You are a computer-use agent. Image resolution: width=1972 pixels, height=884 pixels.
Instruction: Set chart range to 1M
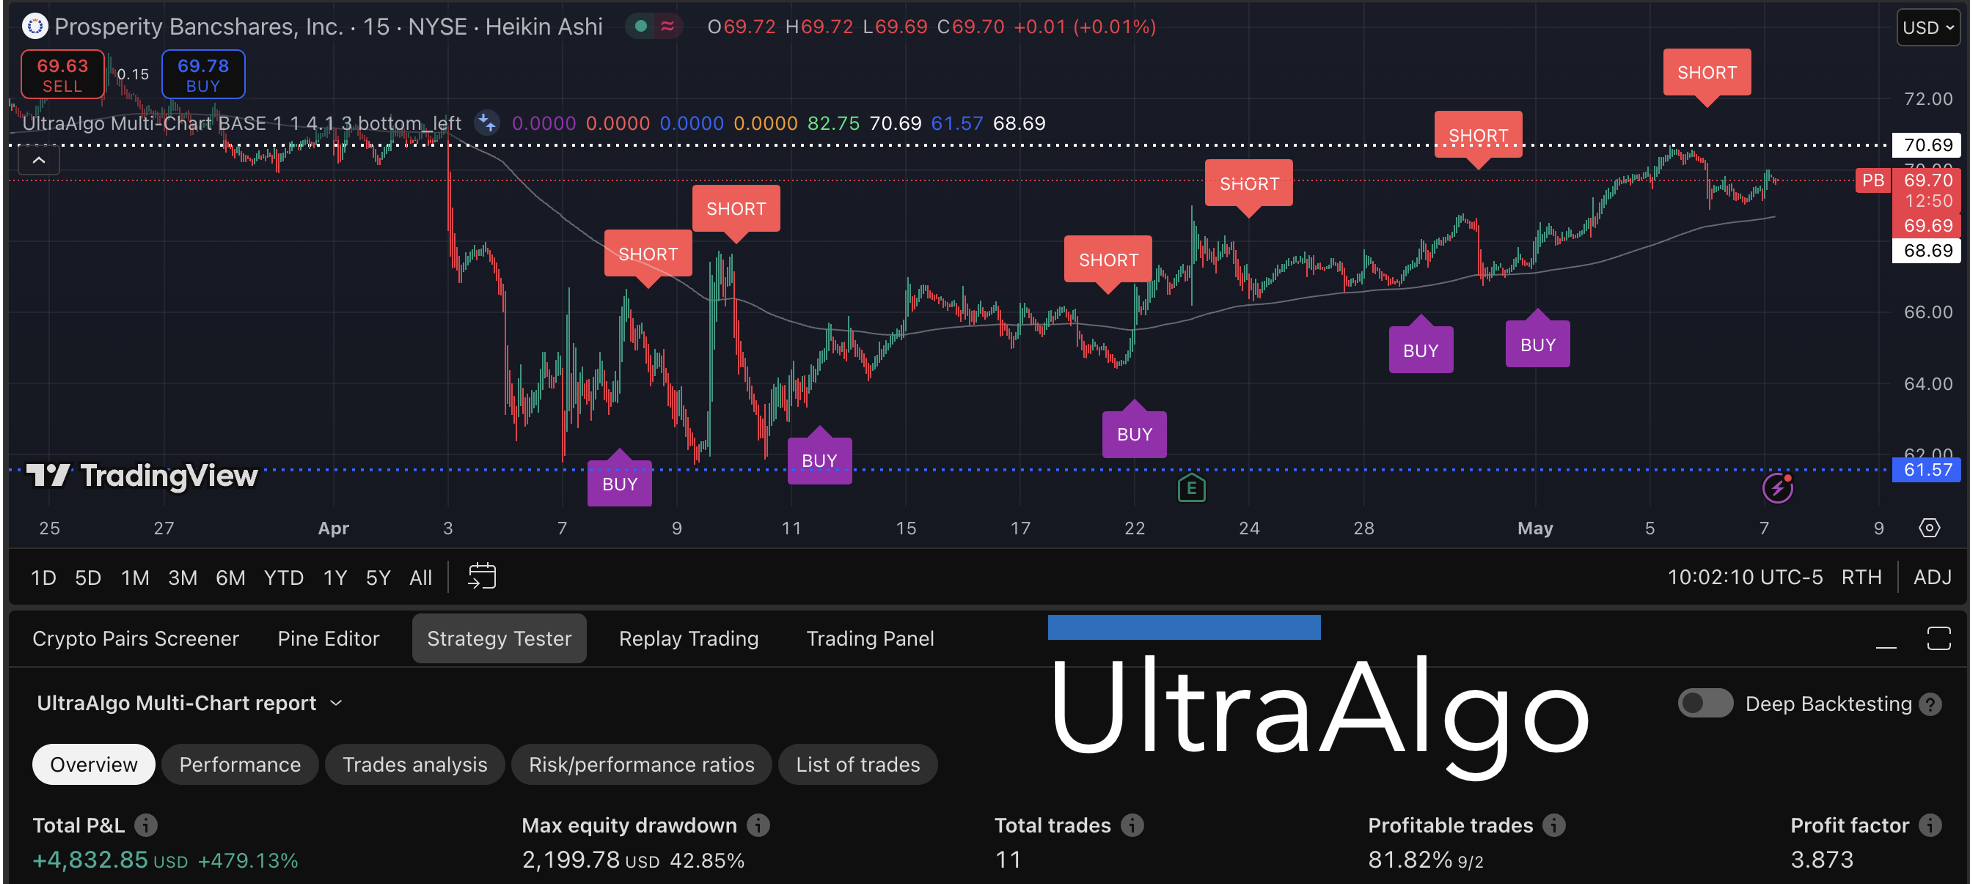pyautogui.click(x=135, y=578)
